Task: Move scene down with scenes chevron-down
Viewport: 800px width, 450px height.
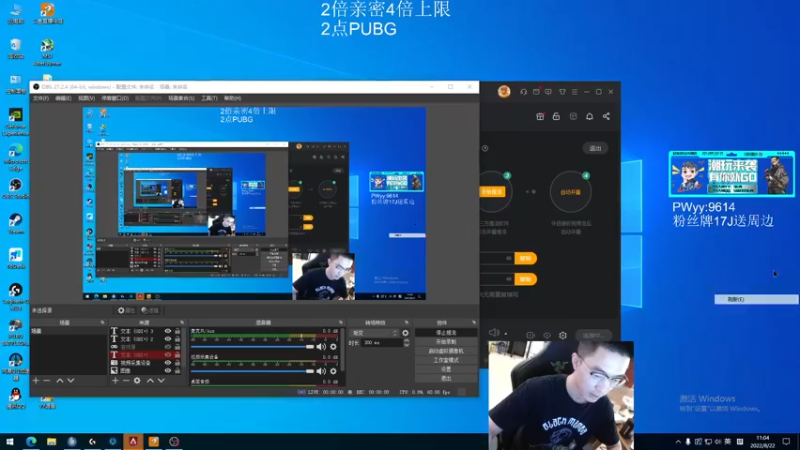Action: 71,381
